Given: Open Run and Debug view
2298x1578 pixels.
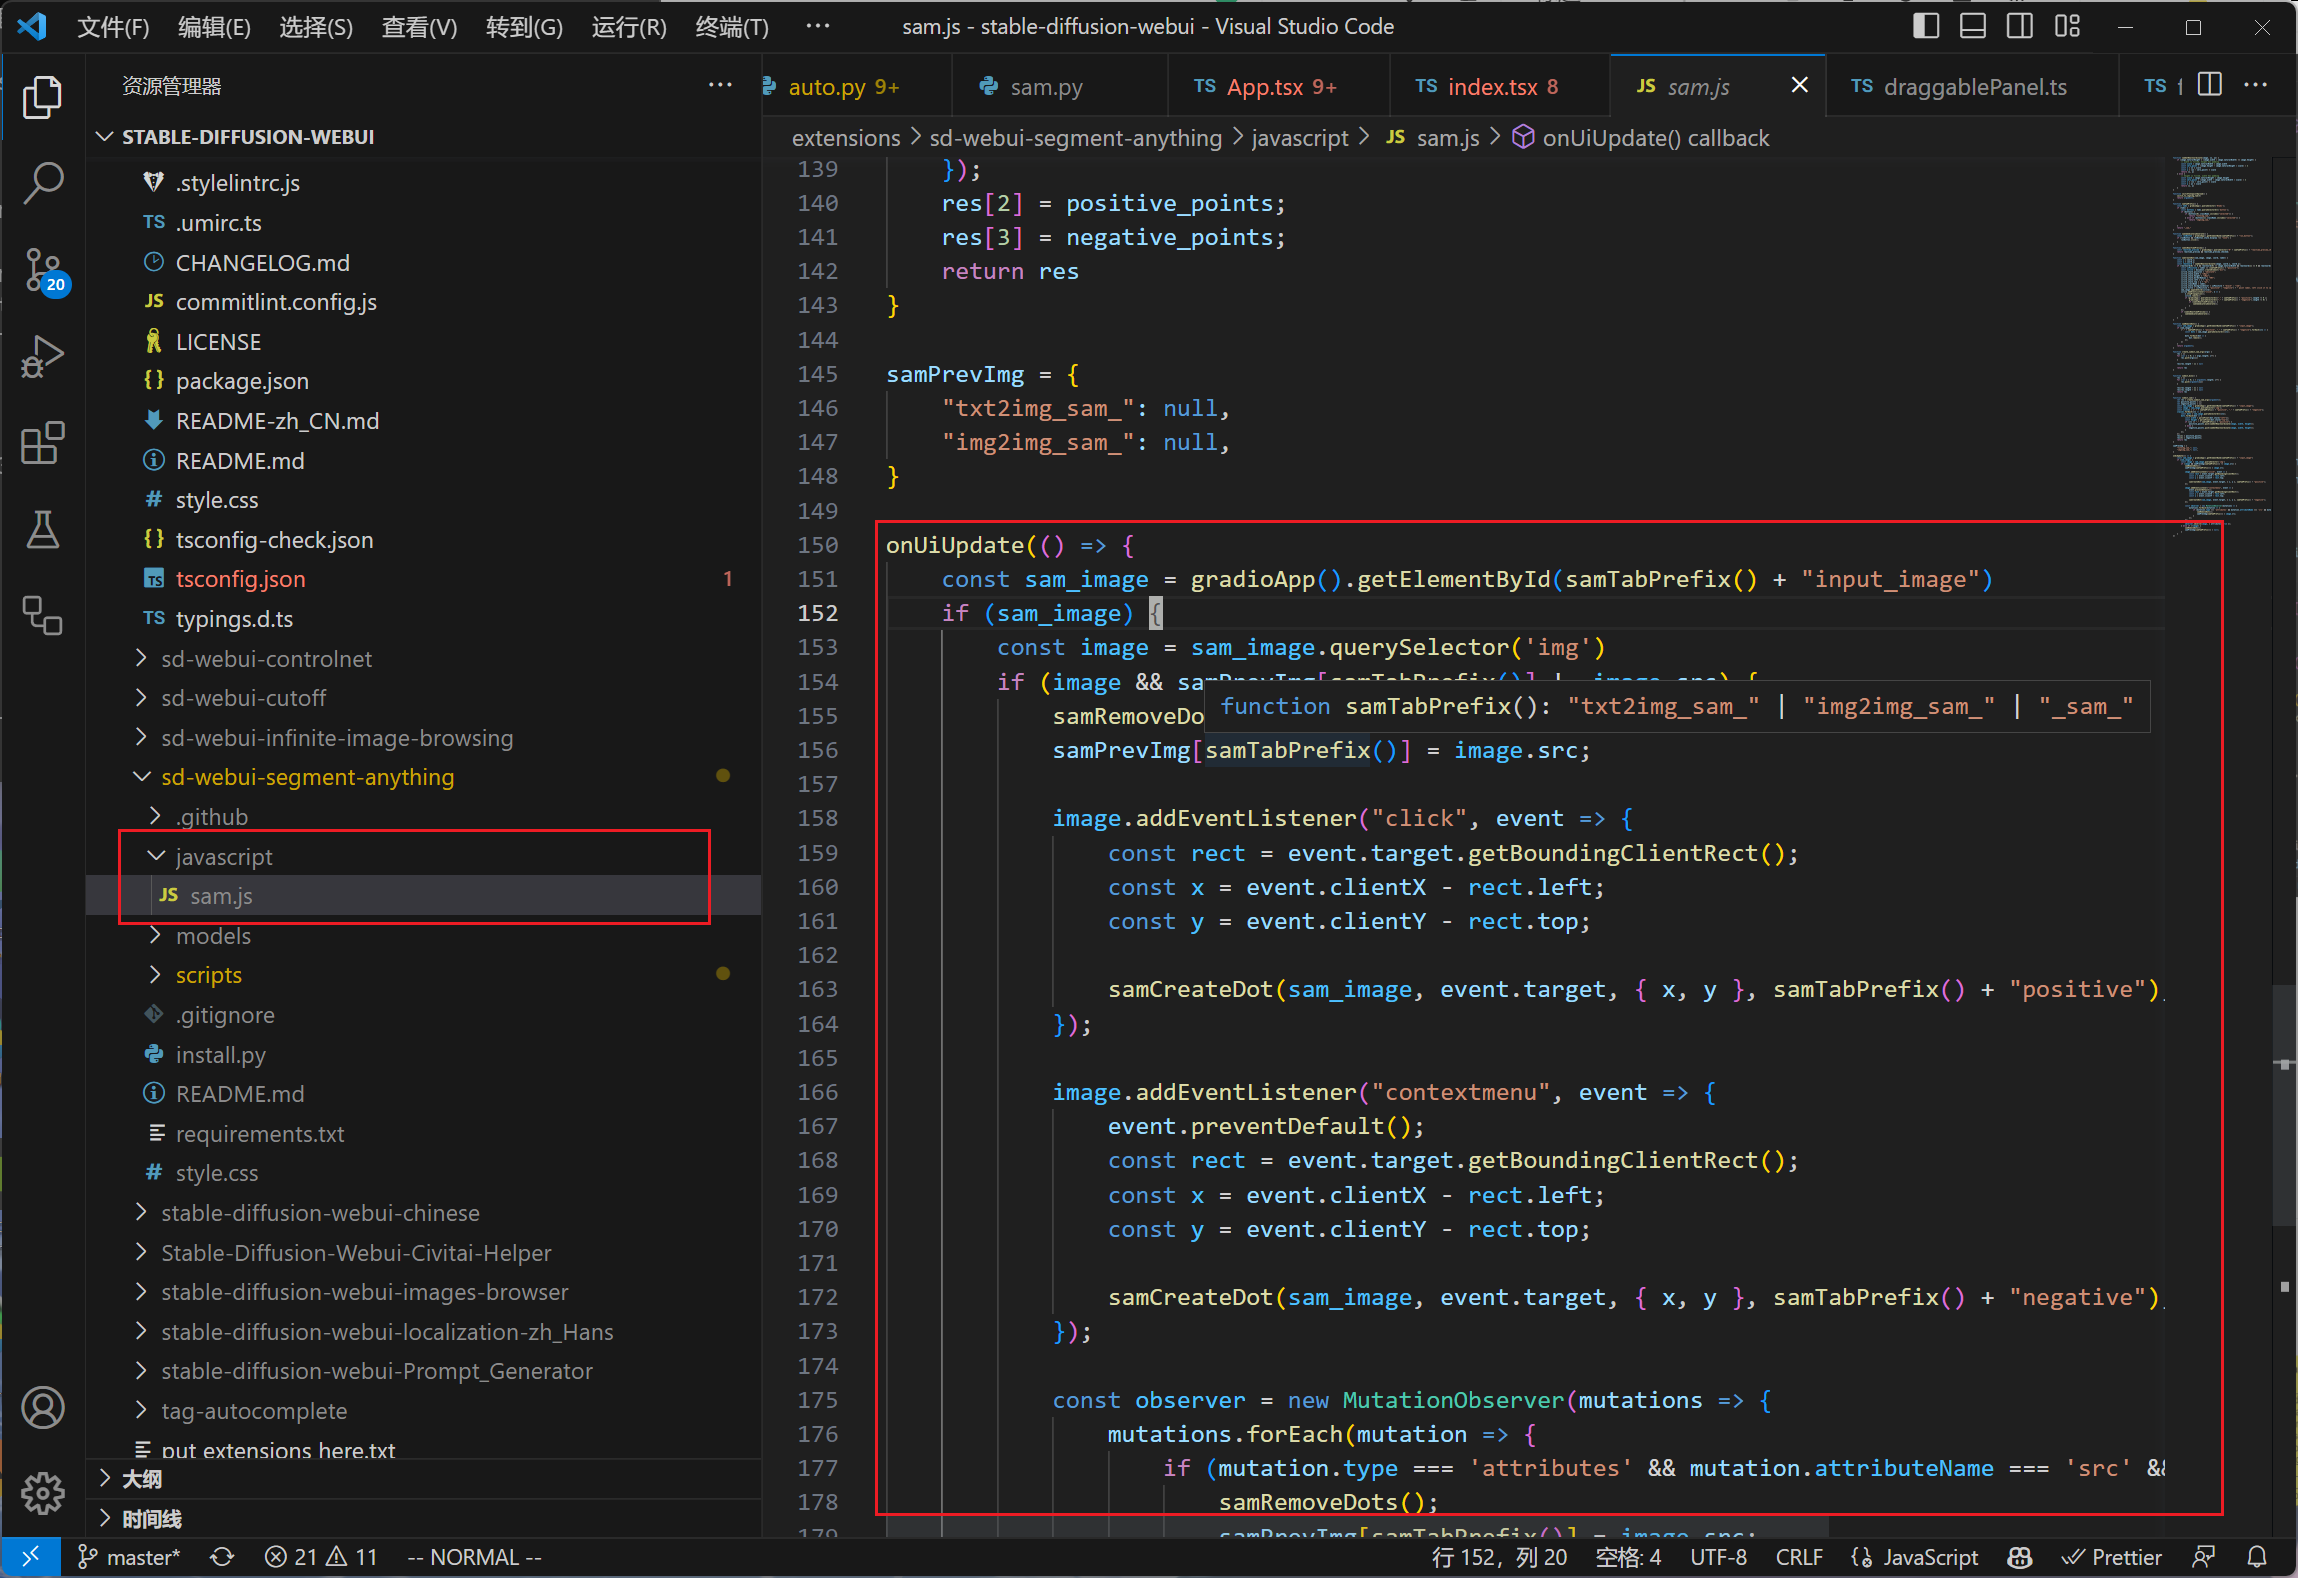Looking at the screenshot, I should click(x=42, y=356).
